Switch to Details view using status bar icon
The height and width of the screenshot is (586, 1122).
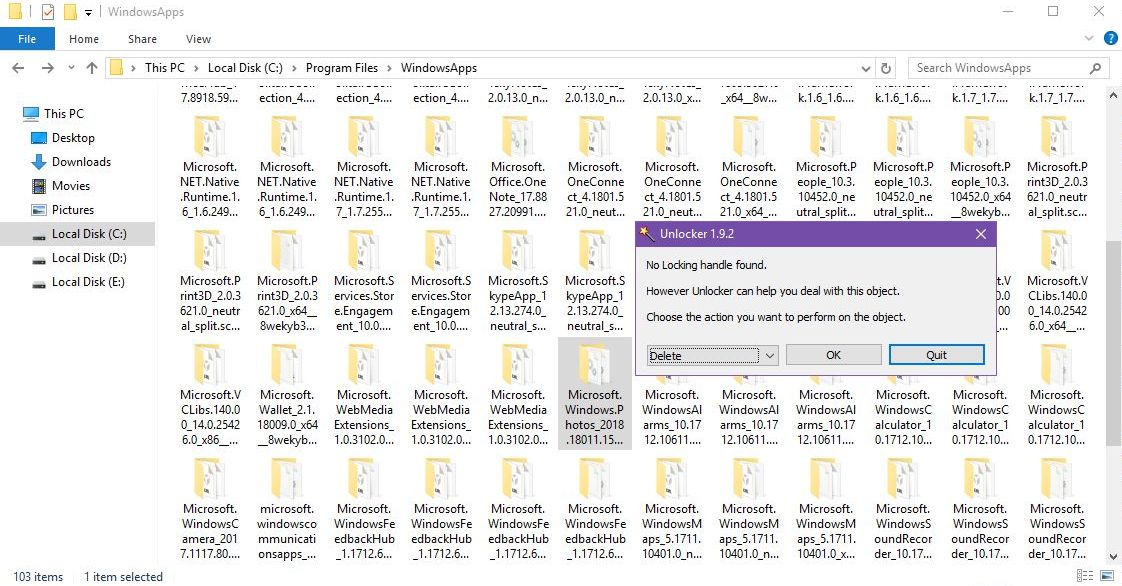coord(1085,576)
